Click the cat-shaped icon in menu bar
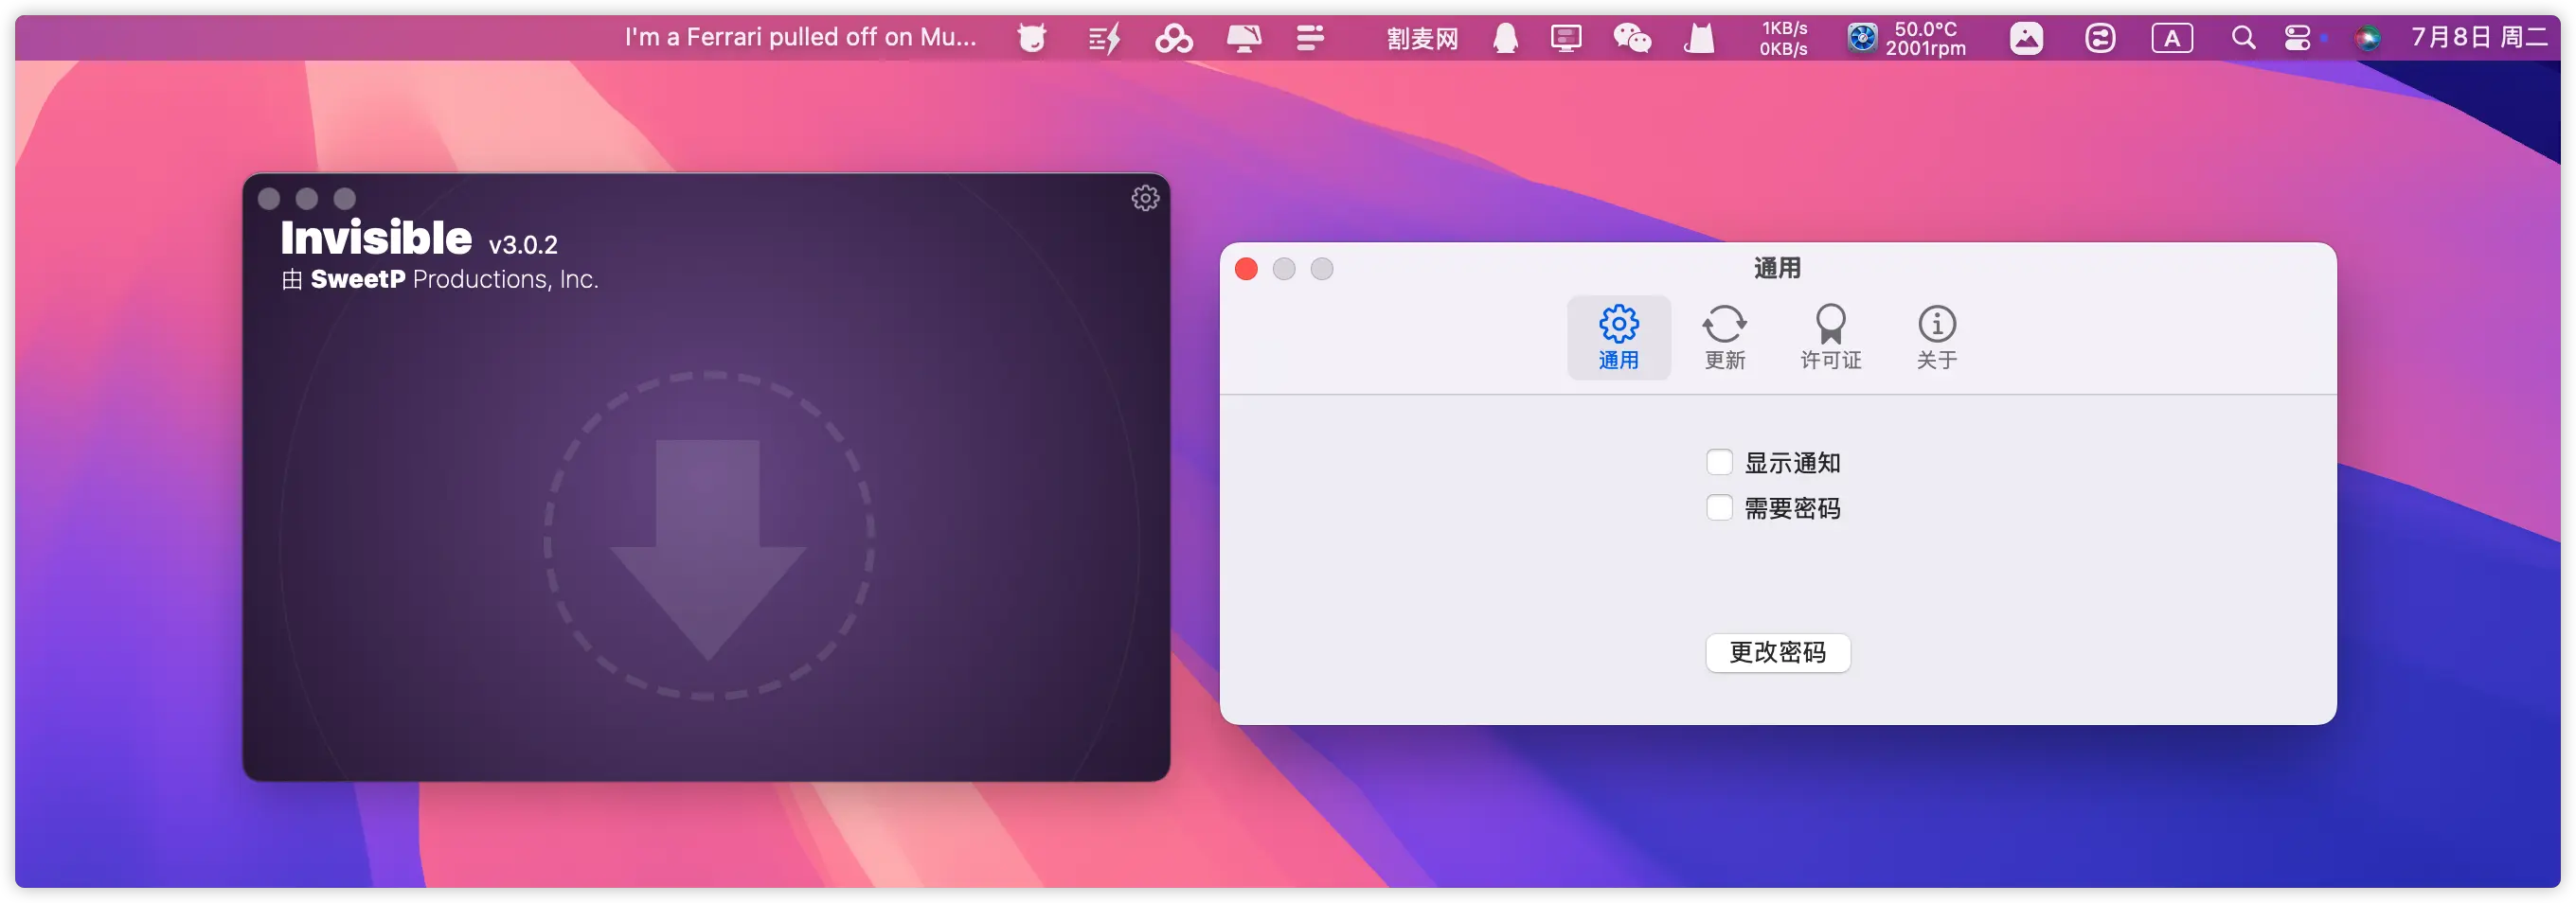The width and height of the screenshot is (2576, 903). pyautogui.click(x=1699, y=38)
